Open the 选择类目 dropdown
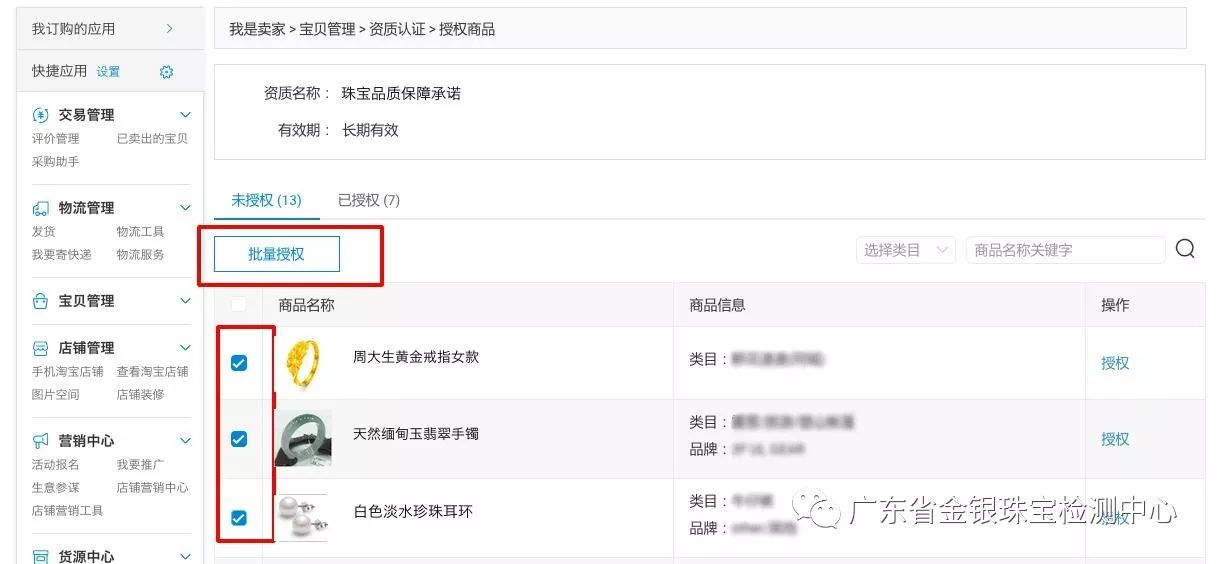The image size is (1217, 564). click(x=906, y=250)
